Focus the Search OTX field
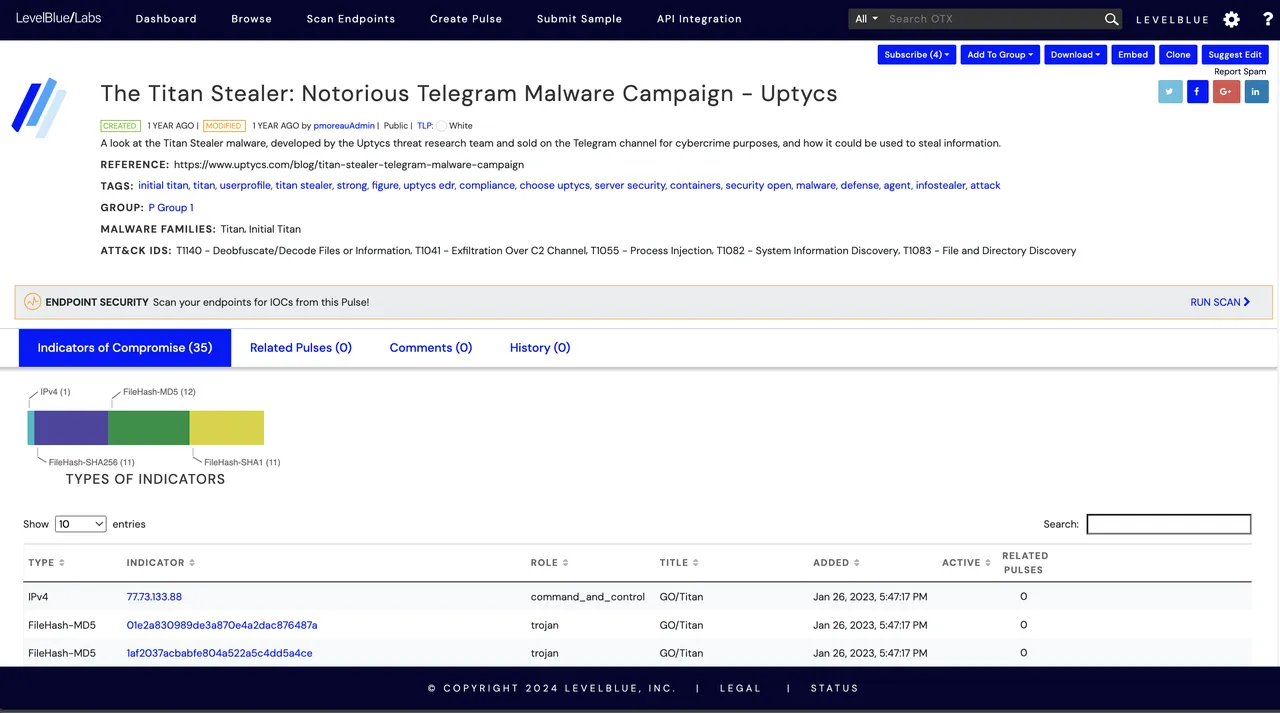 993,19
